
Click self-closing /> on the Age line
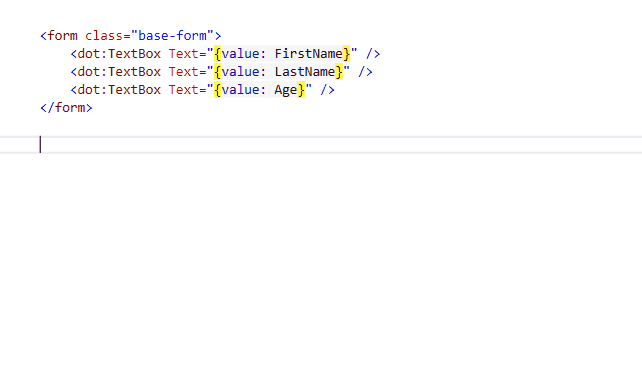click(x=328, y=90)
